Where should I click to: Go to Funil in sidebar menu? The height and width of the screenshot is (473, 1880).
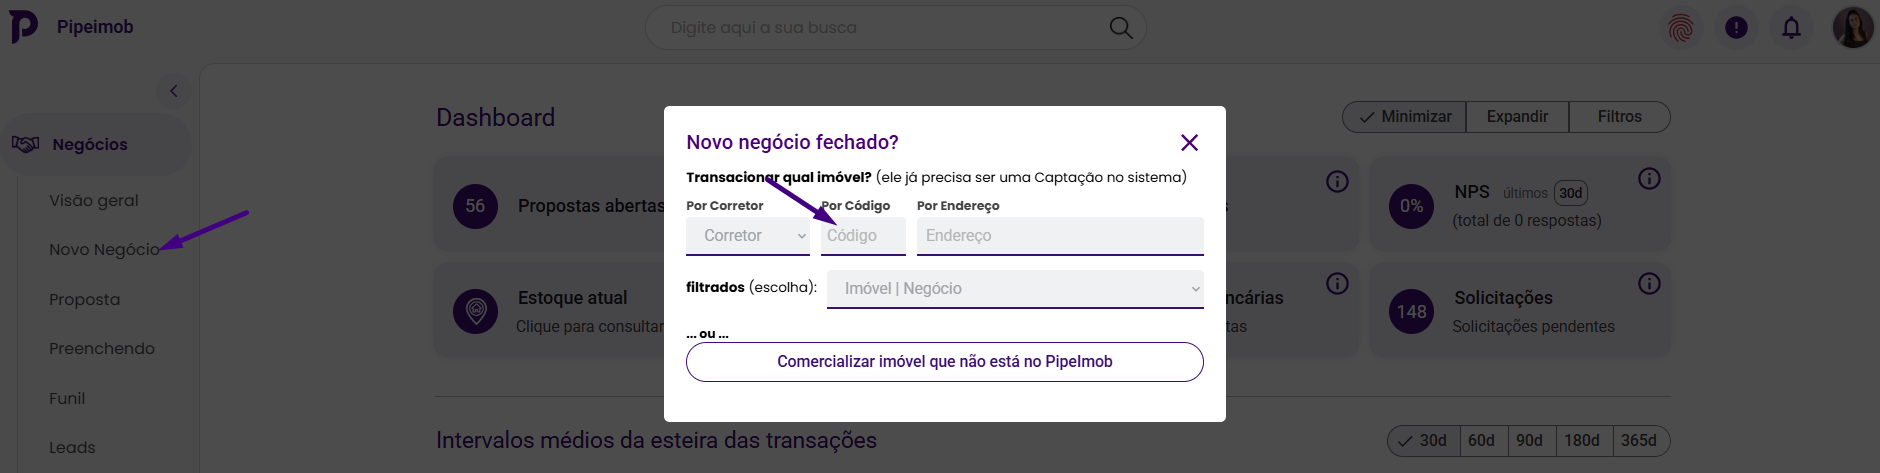pyautogui.click(x=67, y=398)
